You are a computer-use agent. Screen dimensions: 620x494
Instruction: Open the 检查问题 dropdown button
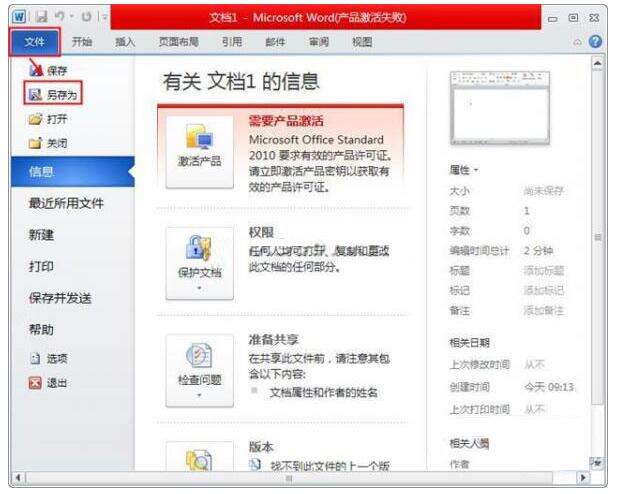(x=200, y=371)
